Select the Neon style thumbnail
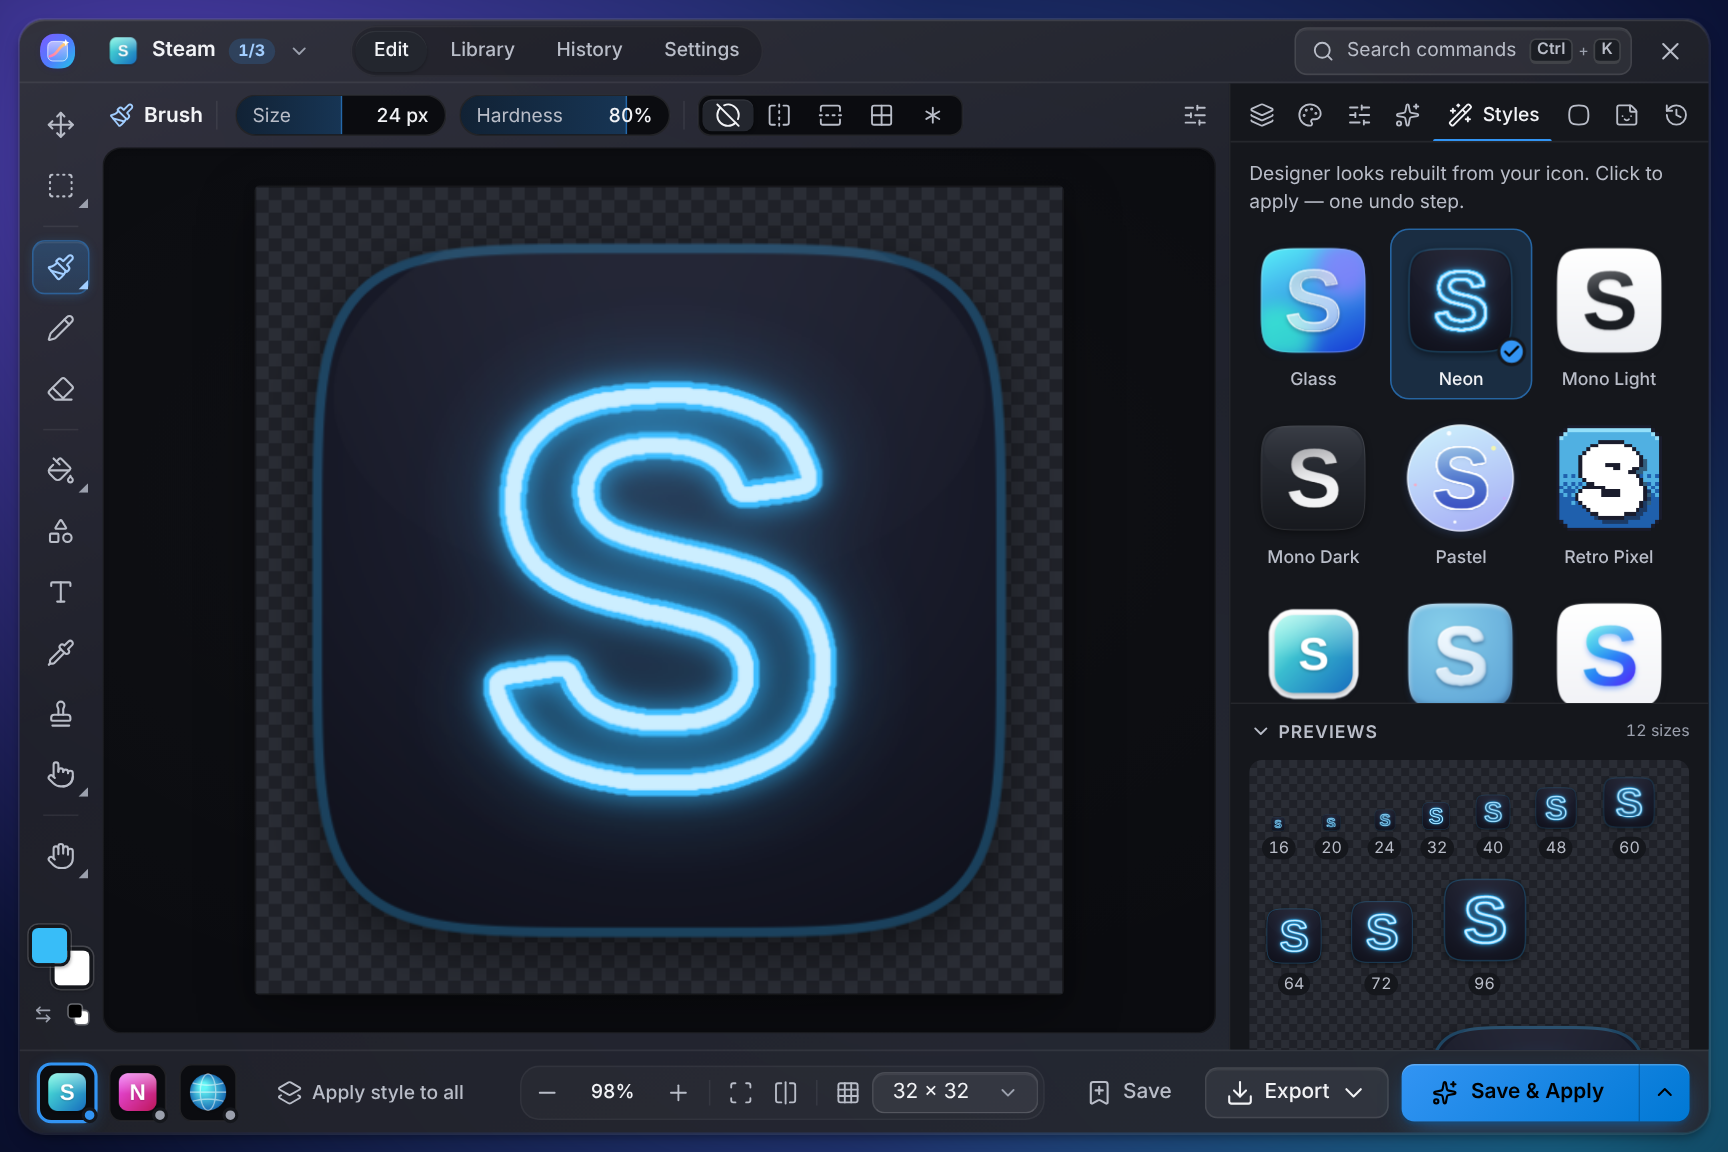Image resolution: width=1728 pixels, height=1152 pixels. [1460, 314]
